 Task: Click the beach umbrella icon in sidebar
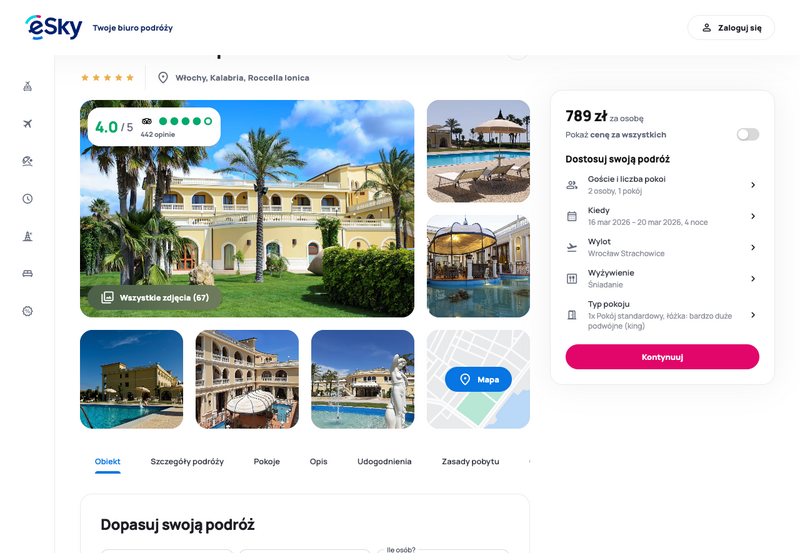(x=28, y=161)
